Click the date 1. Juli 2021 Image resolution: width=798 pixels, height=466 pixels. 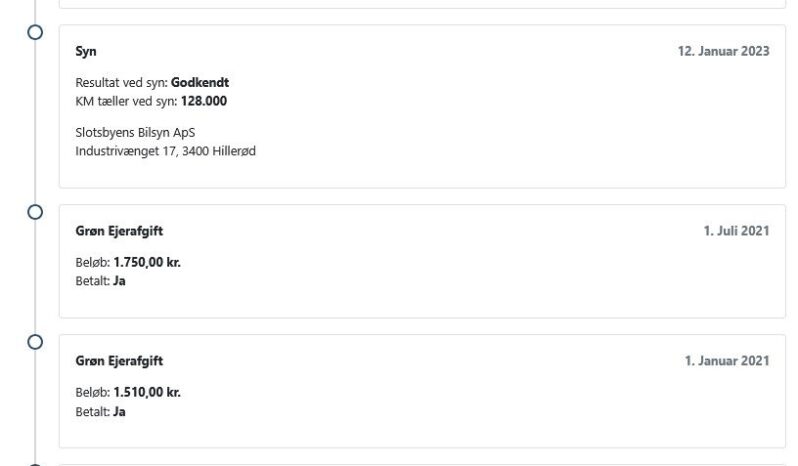click(736, 232)
